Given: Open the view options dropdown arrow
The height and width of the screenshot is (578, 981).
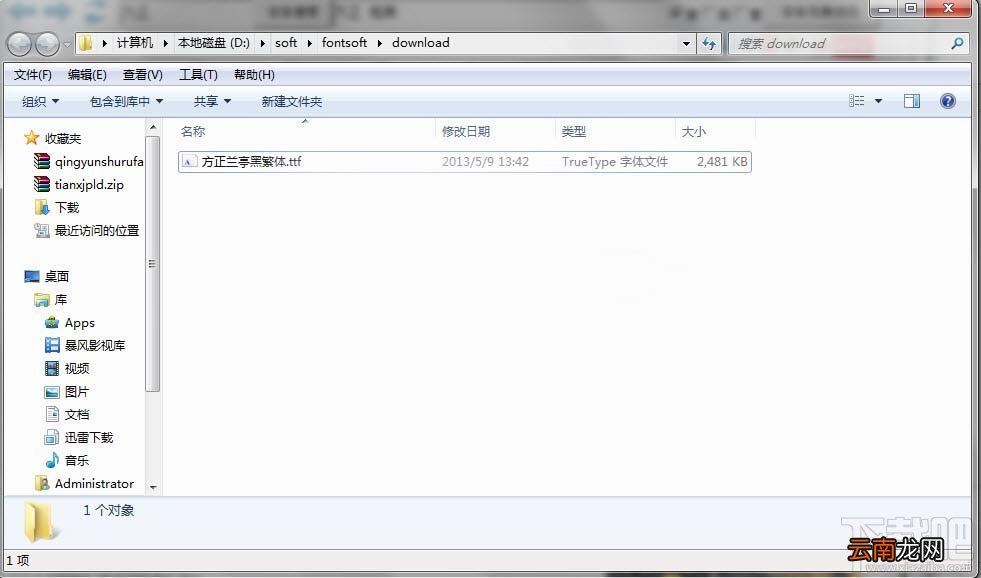Looking at the screenshot, I should pos(878,101).
